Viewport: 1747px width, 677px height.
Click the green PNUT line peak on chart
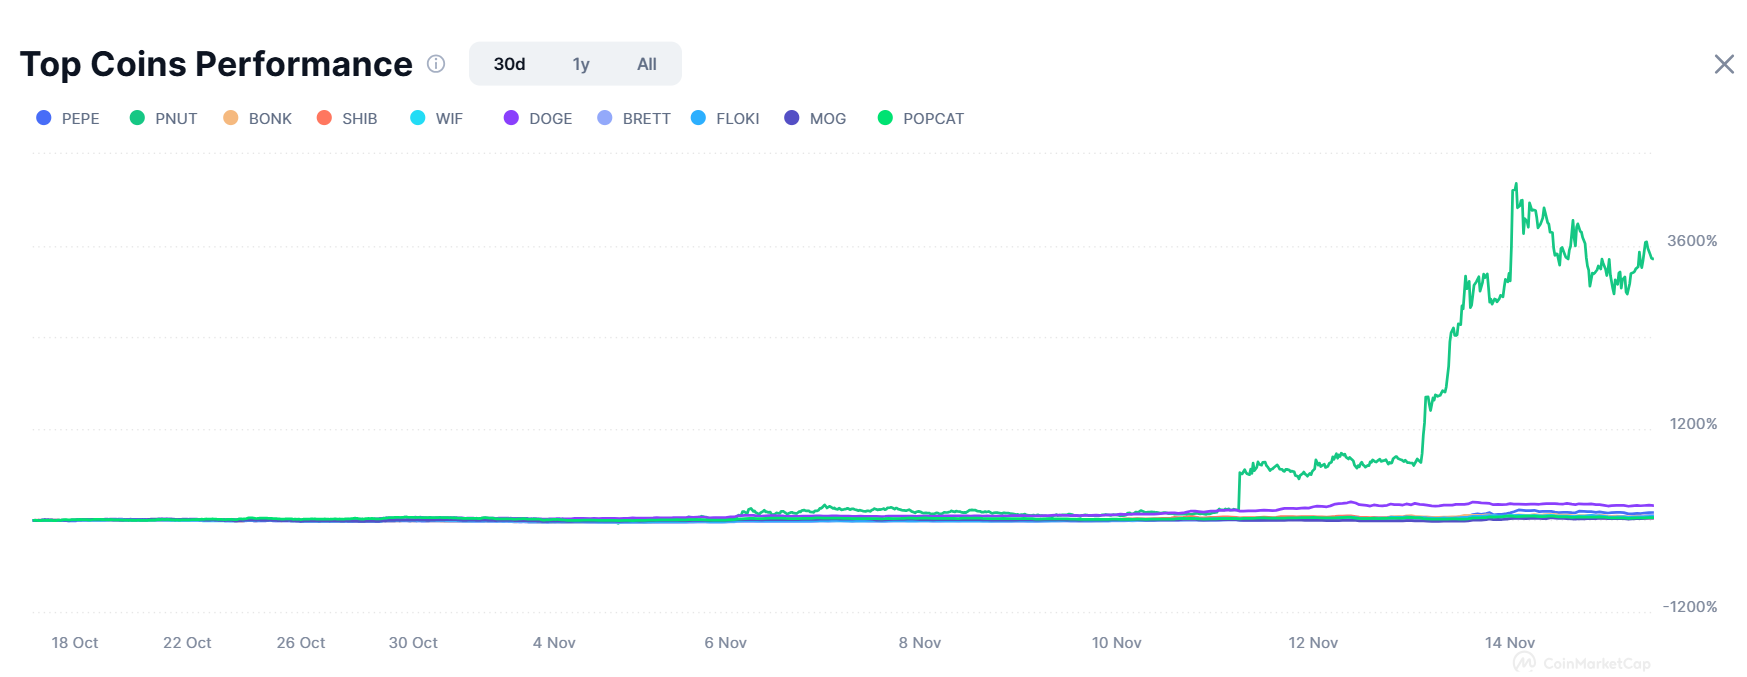(x=1516, y=185)
